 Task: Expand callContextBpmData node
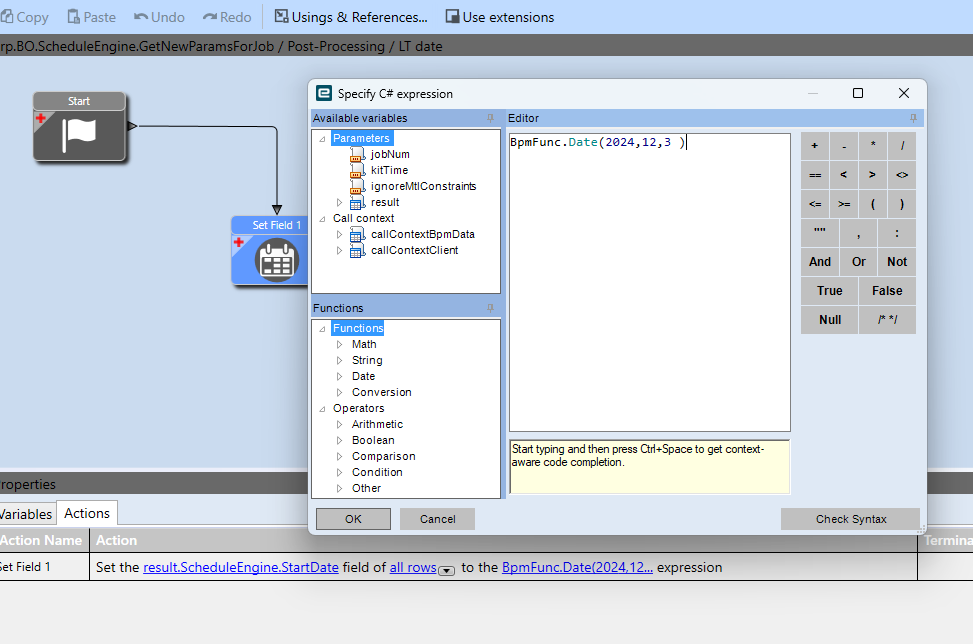339,235
